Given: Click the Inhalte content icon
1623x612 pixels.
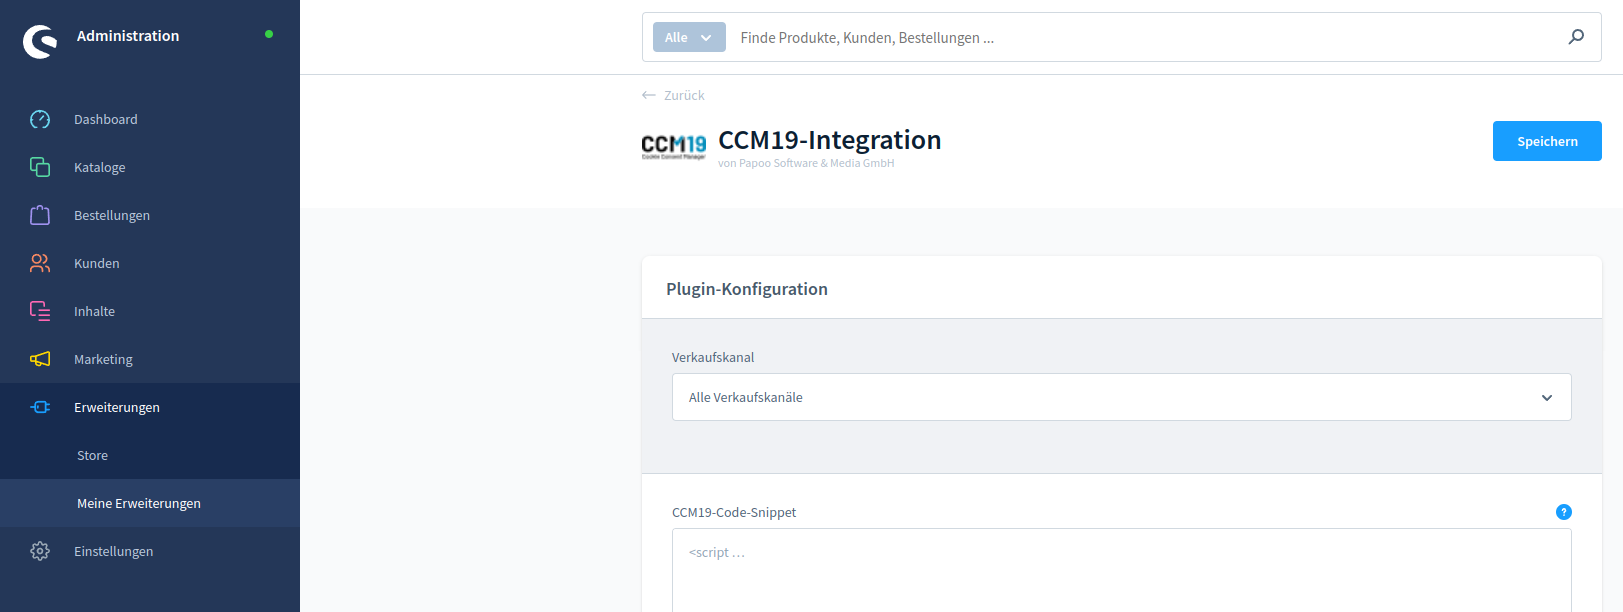Looking at the screenshot, I should click(40, 311).
